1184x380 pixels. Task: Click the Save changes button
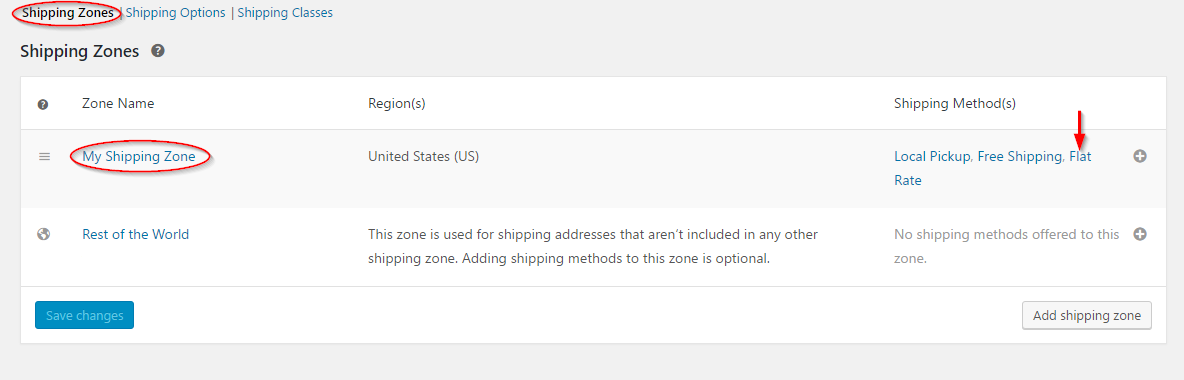(85, 315)
